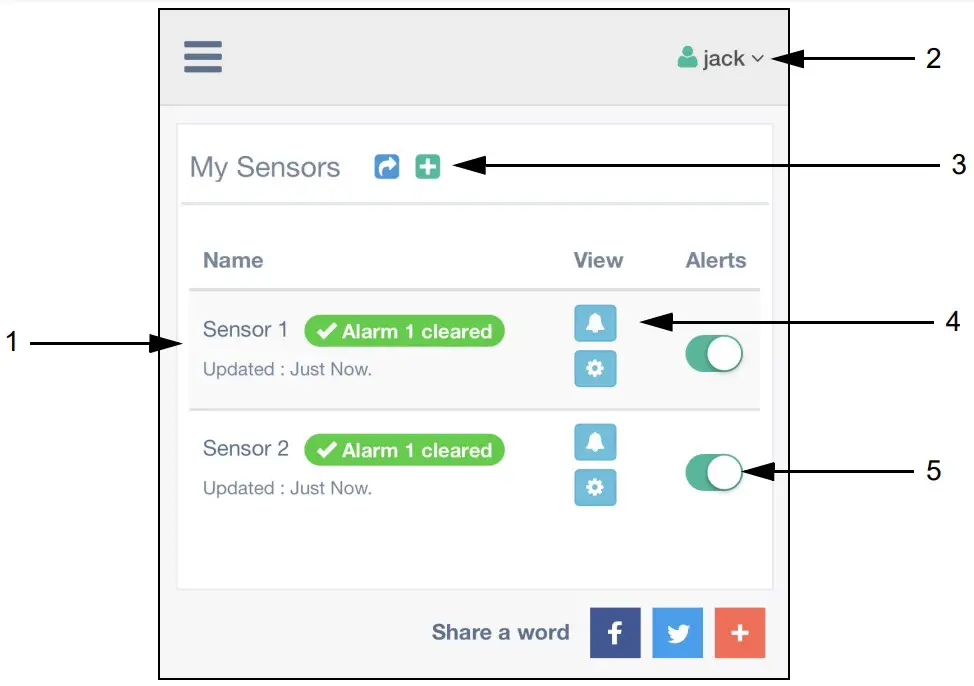Click Sensor 2 Alarm 1 cleared badge
Viewport: 974px width, 686px height.
[x=405, y=450]
